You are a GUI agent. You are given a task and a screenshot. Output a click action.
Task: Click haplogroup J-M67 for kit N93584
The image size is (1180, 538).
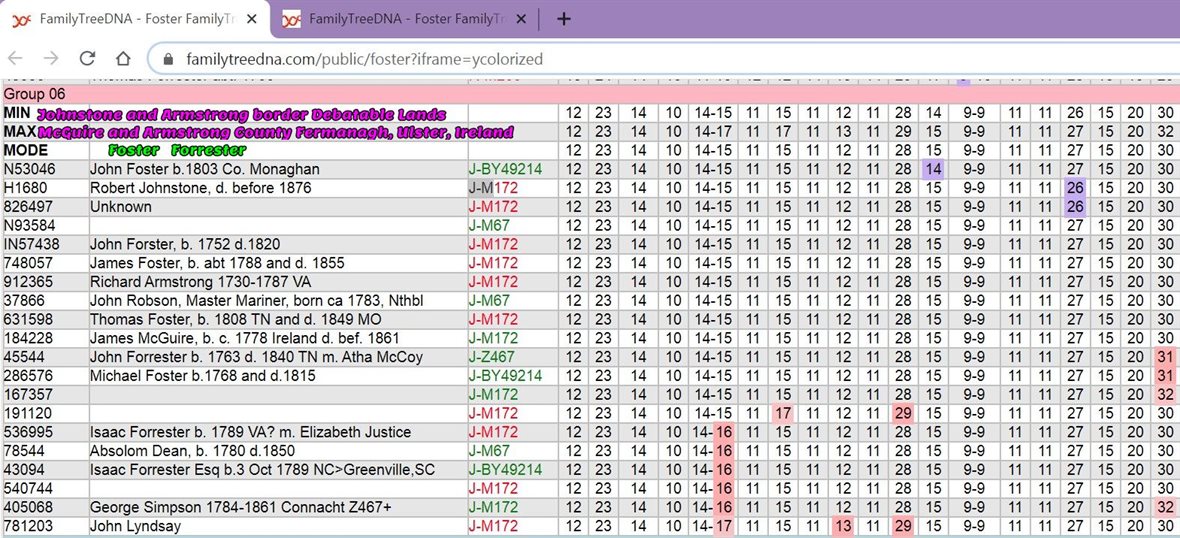pos(488,226)
